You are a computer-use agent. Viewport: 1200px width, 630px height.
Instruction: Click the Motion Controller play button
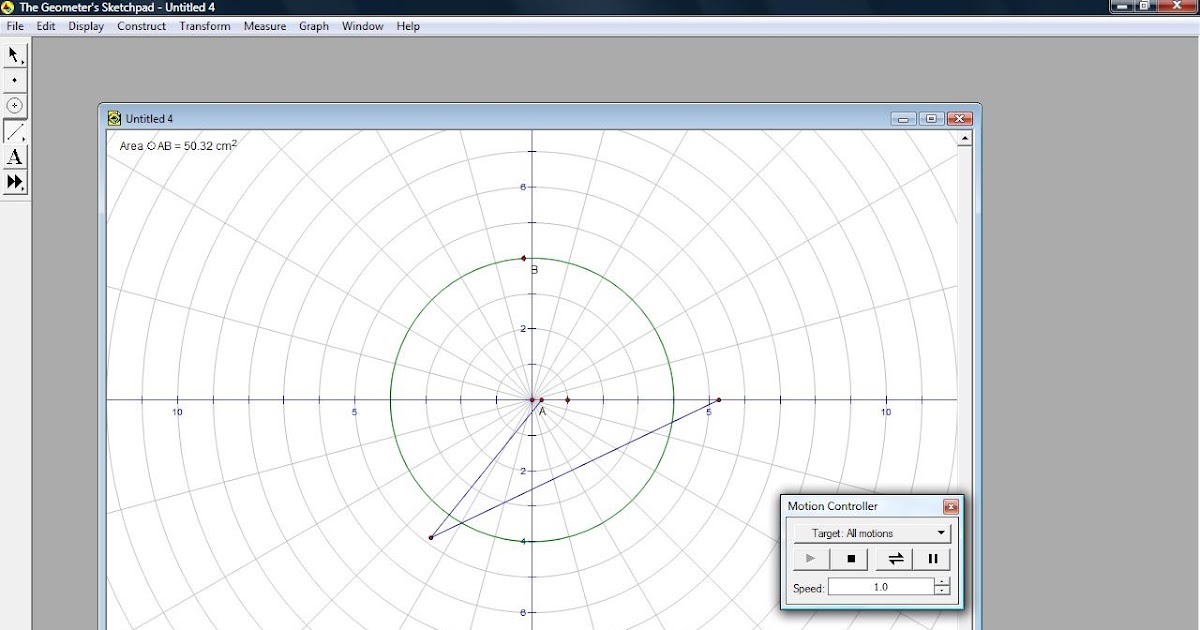[811, 559]
